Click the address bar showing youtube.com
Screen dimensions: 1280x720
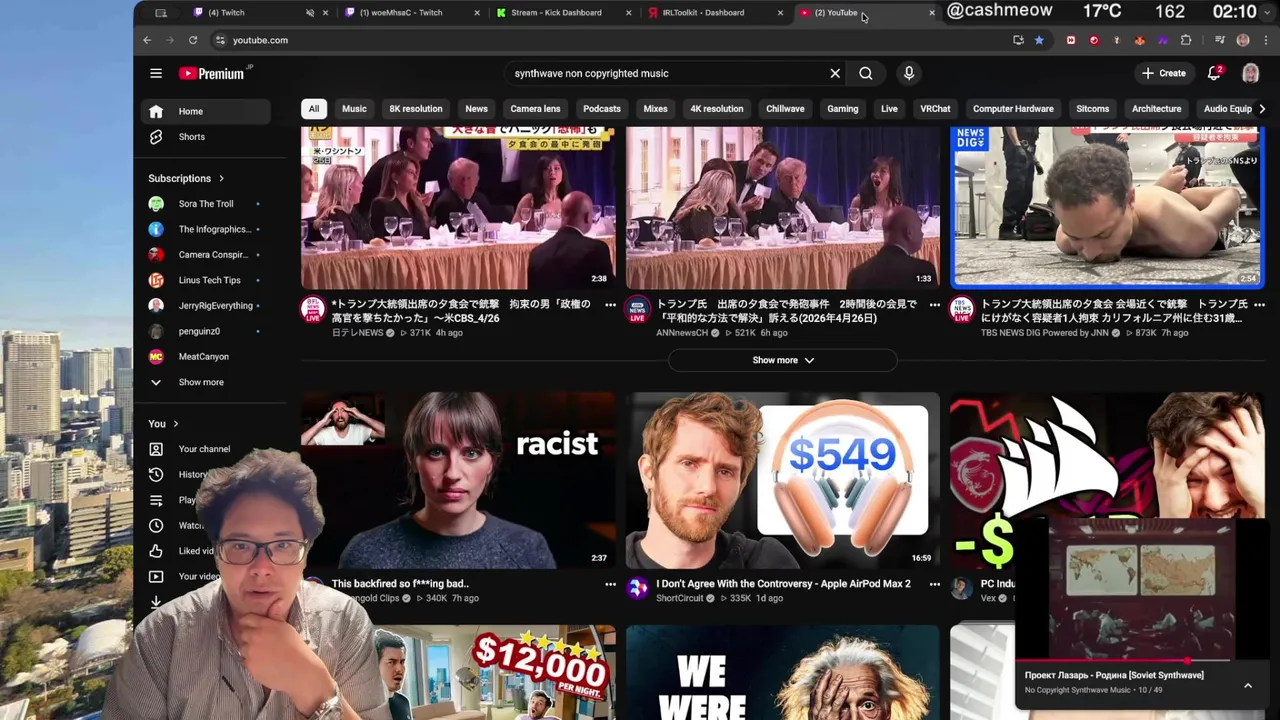click(610, 40)
